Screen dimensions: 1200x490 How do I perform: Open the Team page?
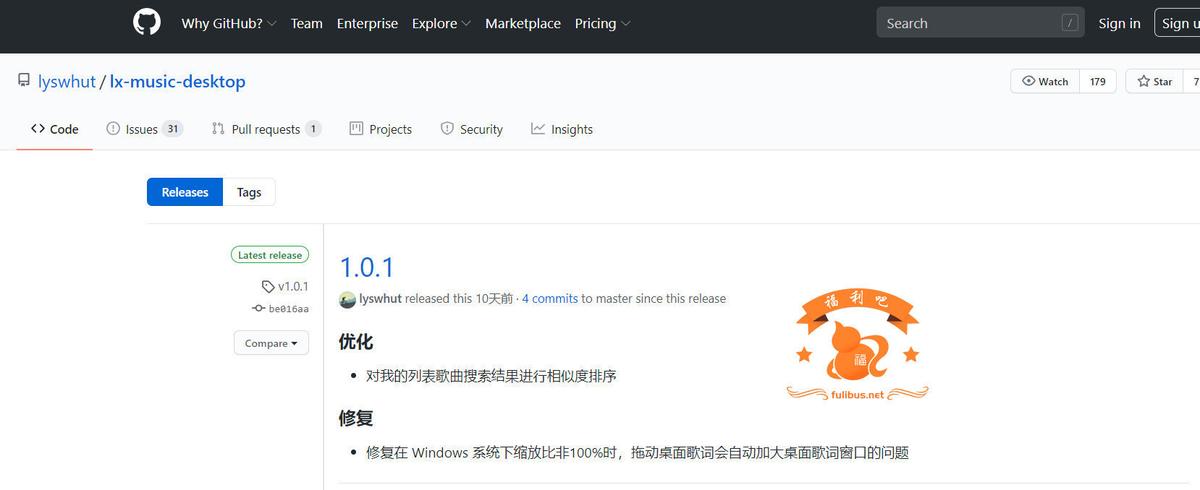(307, 23)
